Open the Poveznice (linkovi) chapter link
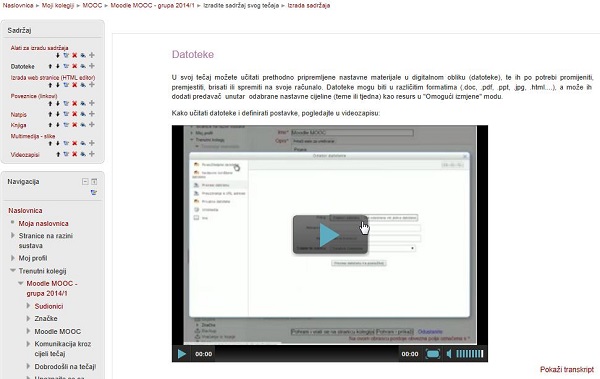Viewport: 600px width, 379px height. click(x=34, y=96)
